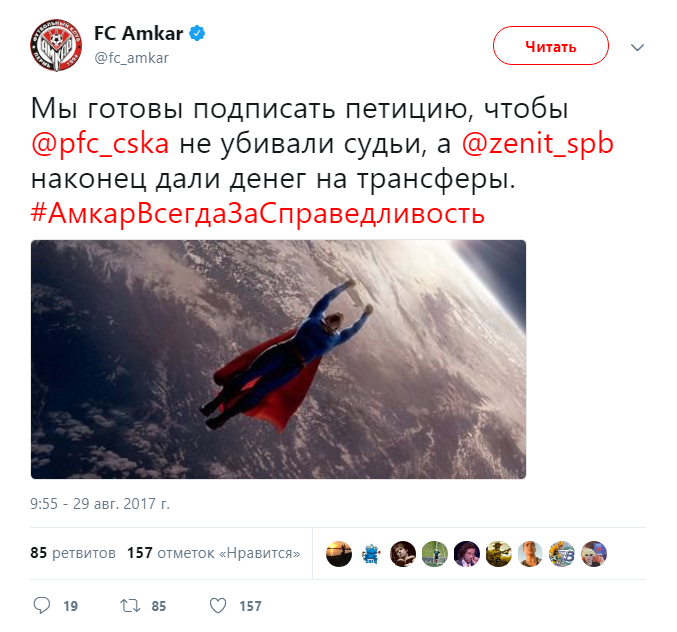Expand the tweet options chevron
The width and height of the screenshot is (677, 632).
point(637,47)
